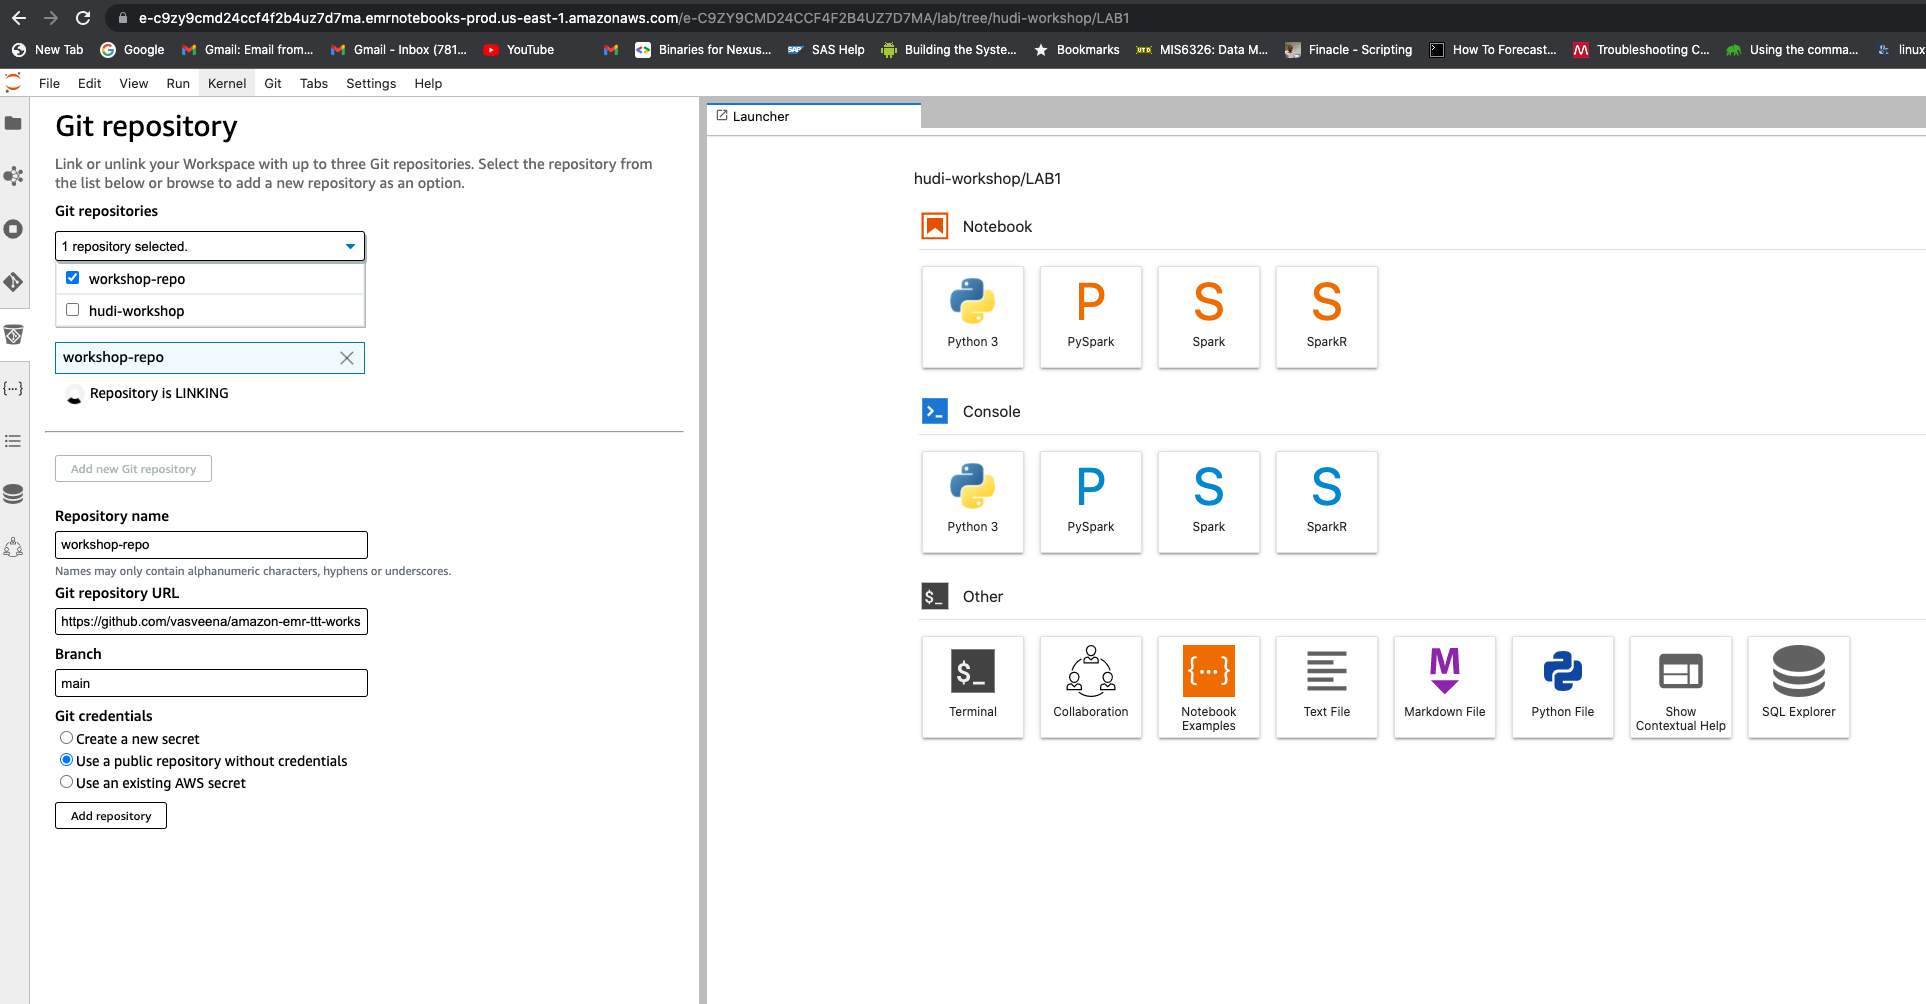Open a new Terminal

pyautogui.click(x=973, y=687)
